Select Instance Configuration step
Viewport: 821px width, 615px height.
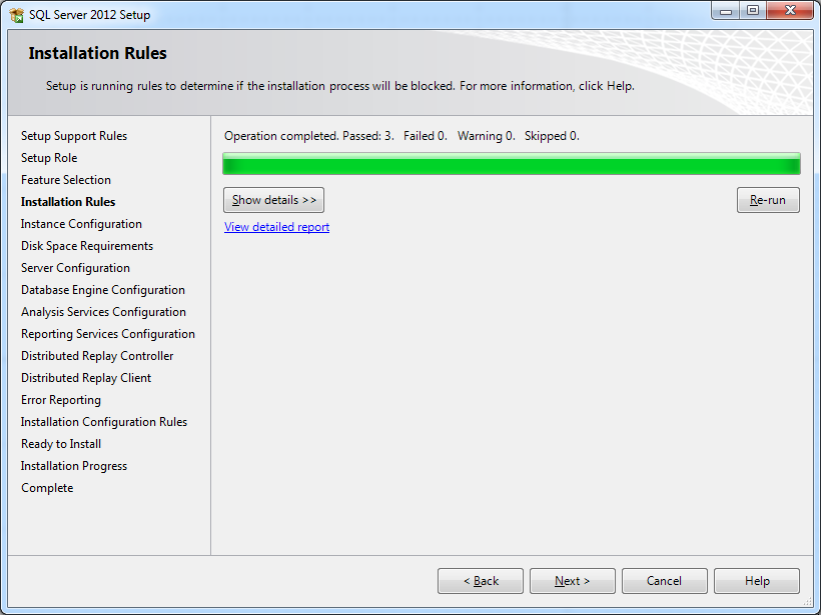(x=81, y=224)
